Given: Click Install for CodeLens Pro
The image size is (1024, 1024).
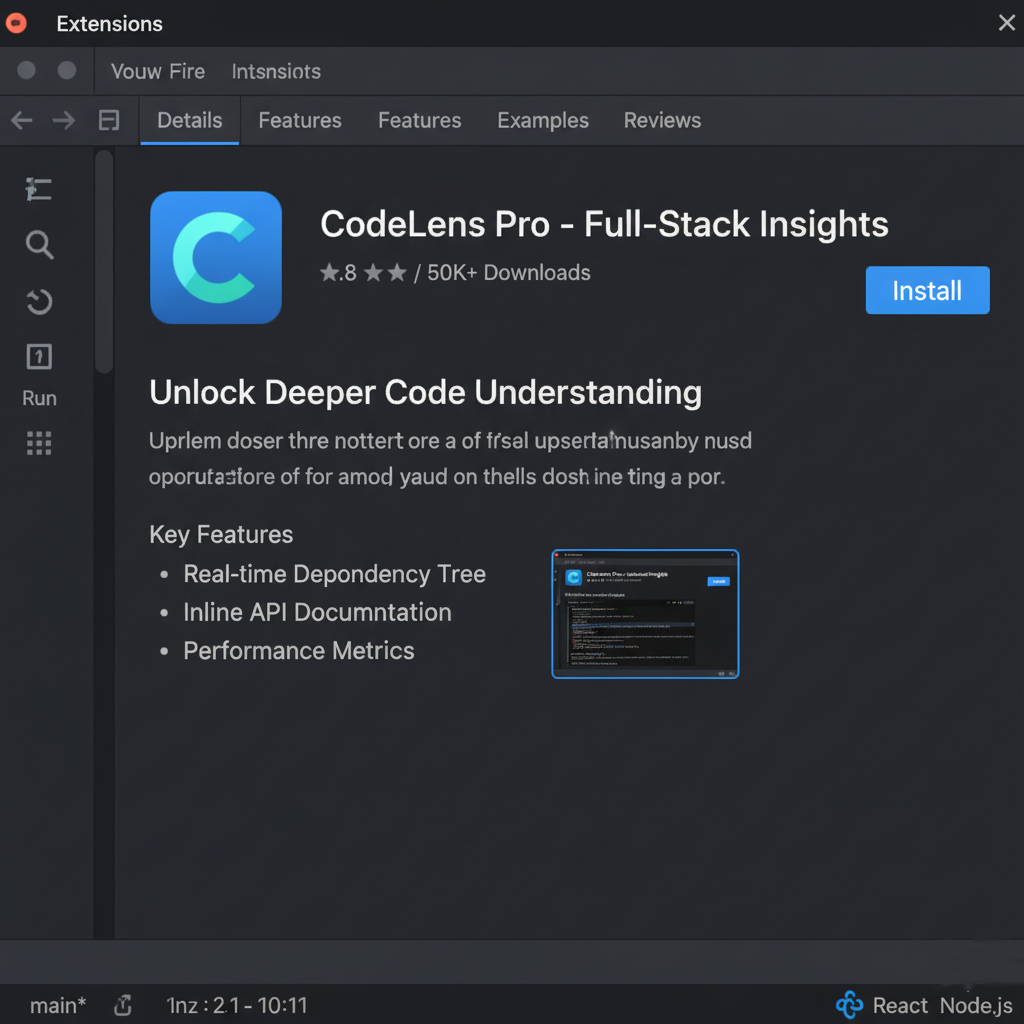Looking at the screenshot, I should pyautogui.click(x=926, y=290).
